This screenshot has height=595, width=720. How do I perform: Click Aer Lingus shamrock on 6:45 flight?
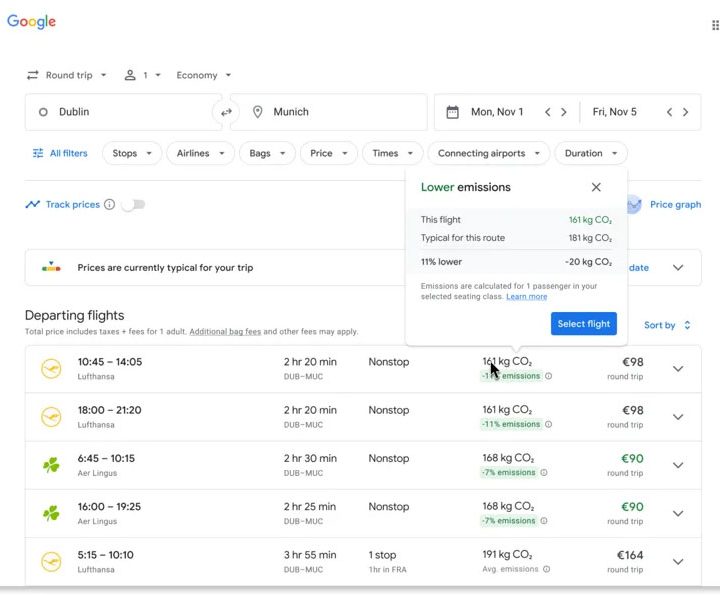point(51,465)
